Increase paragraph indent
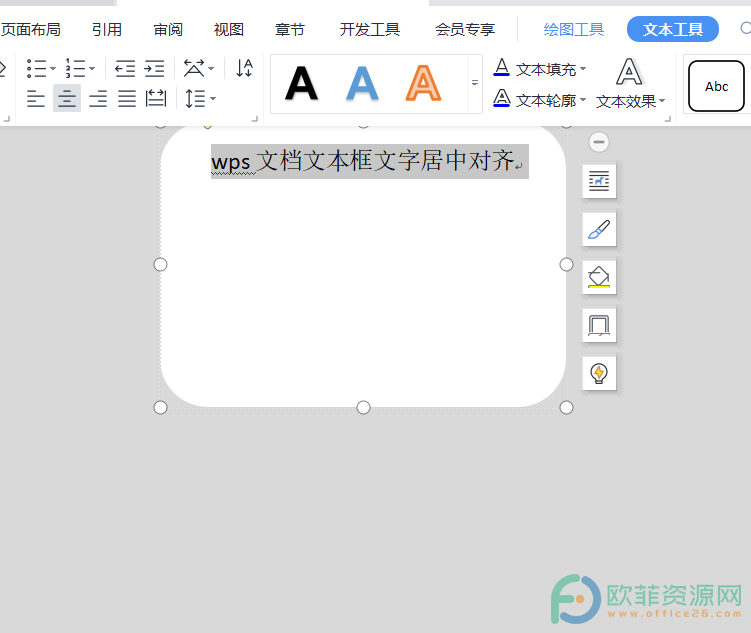This screenshot has height=633, width=751. point(154,68)
